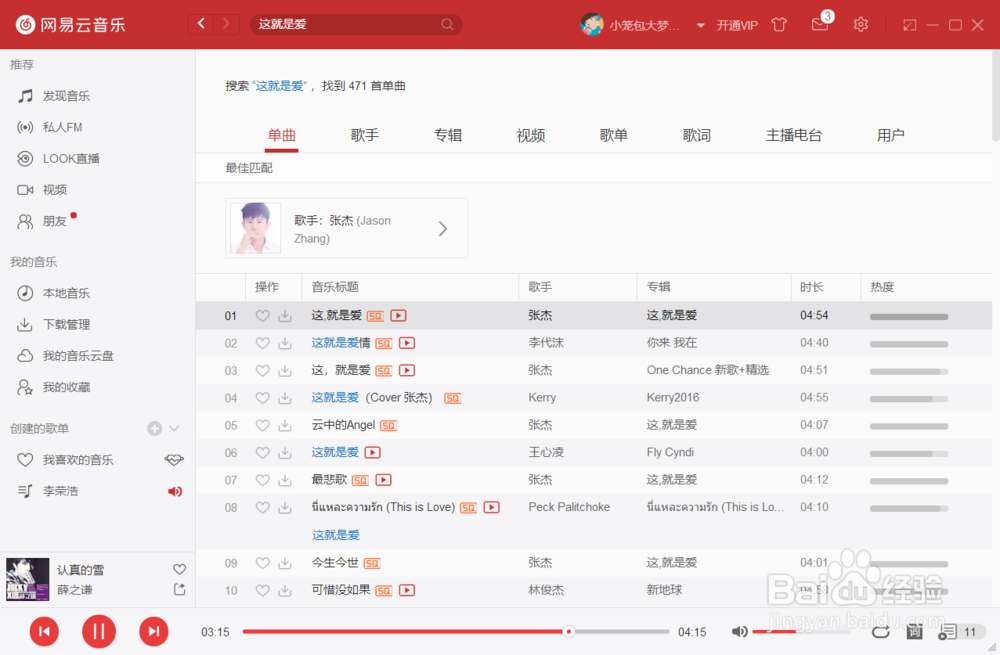
Task: Open the message inbox icon
Action: (820, 24)
